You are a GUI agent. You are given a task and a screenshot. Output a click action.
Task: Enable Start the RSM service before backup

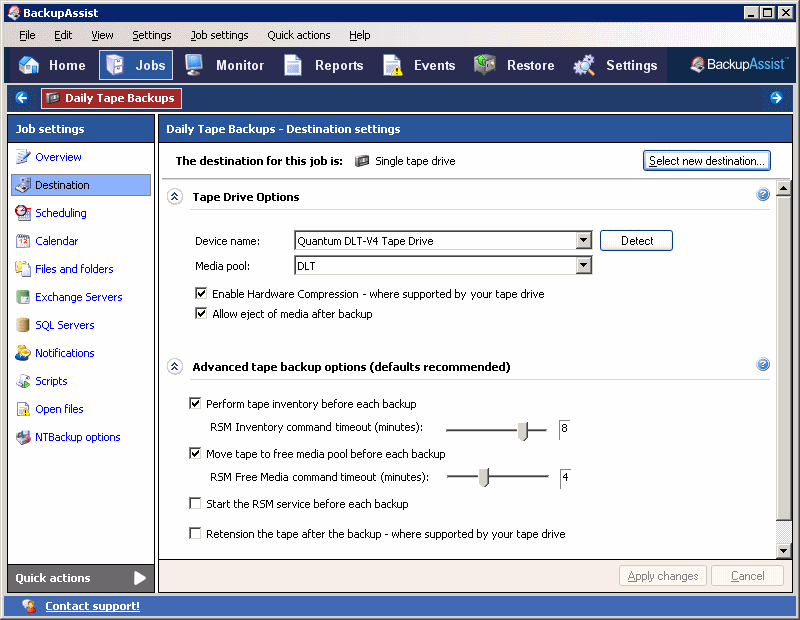tap(195, 504)
